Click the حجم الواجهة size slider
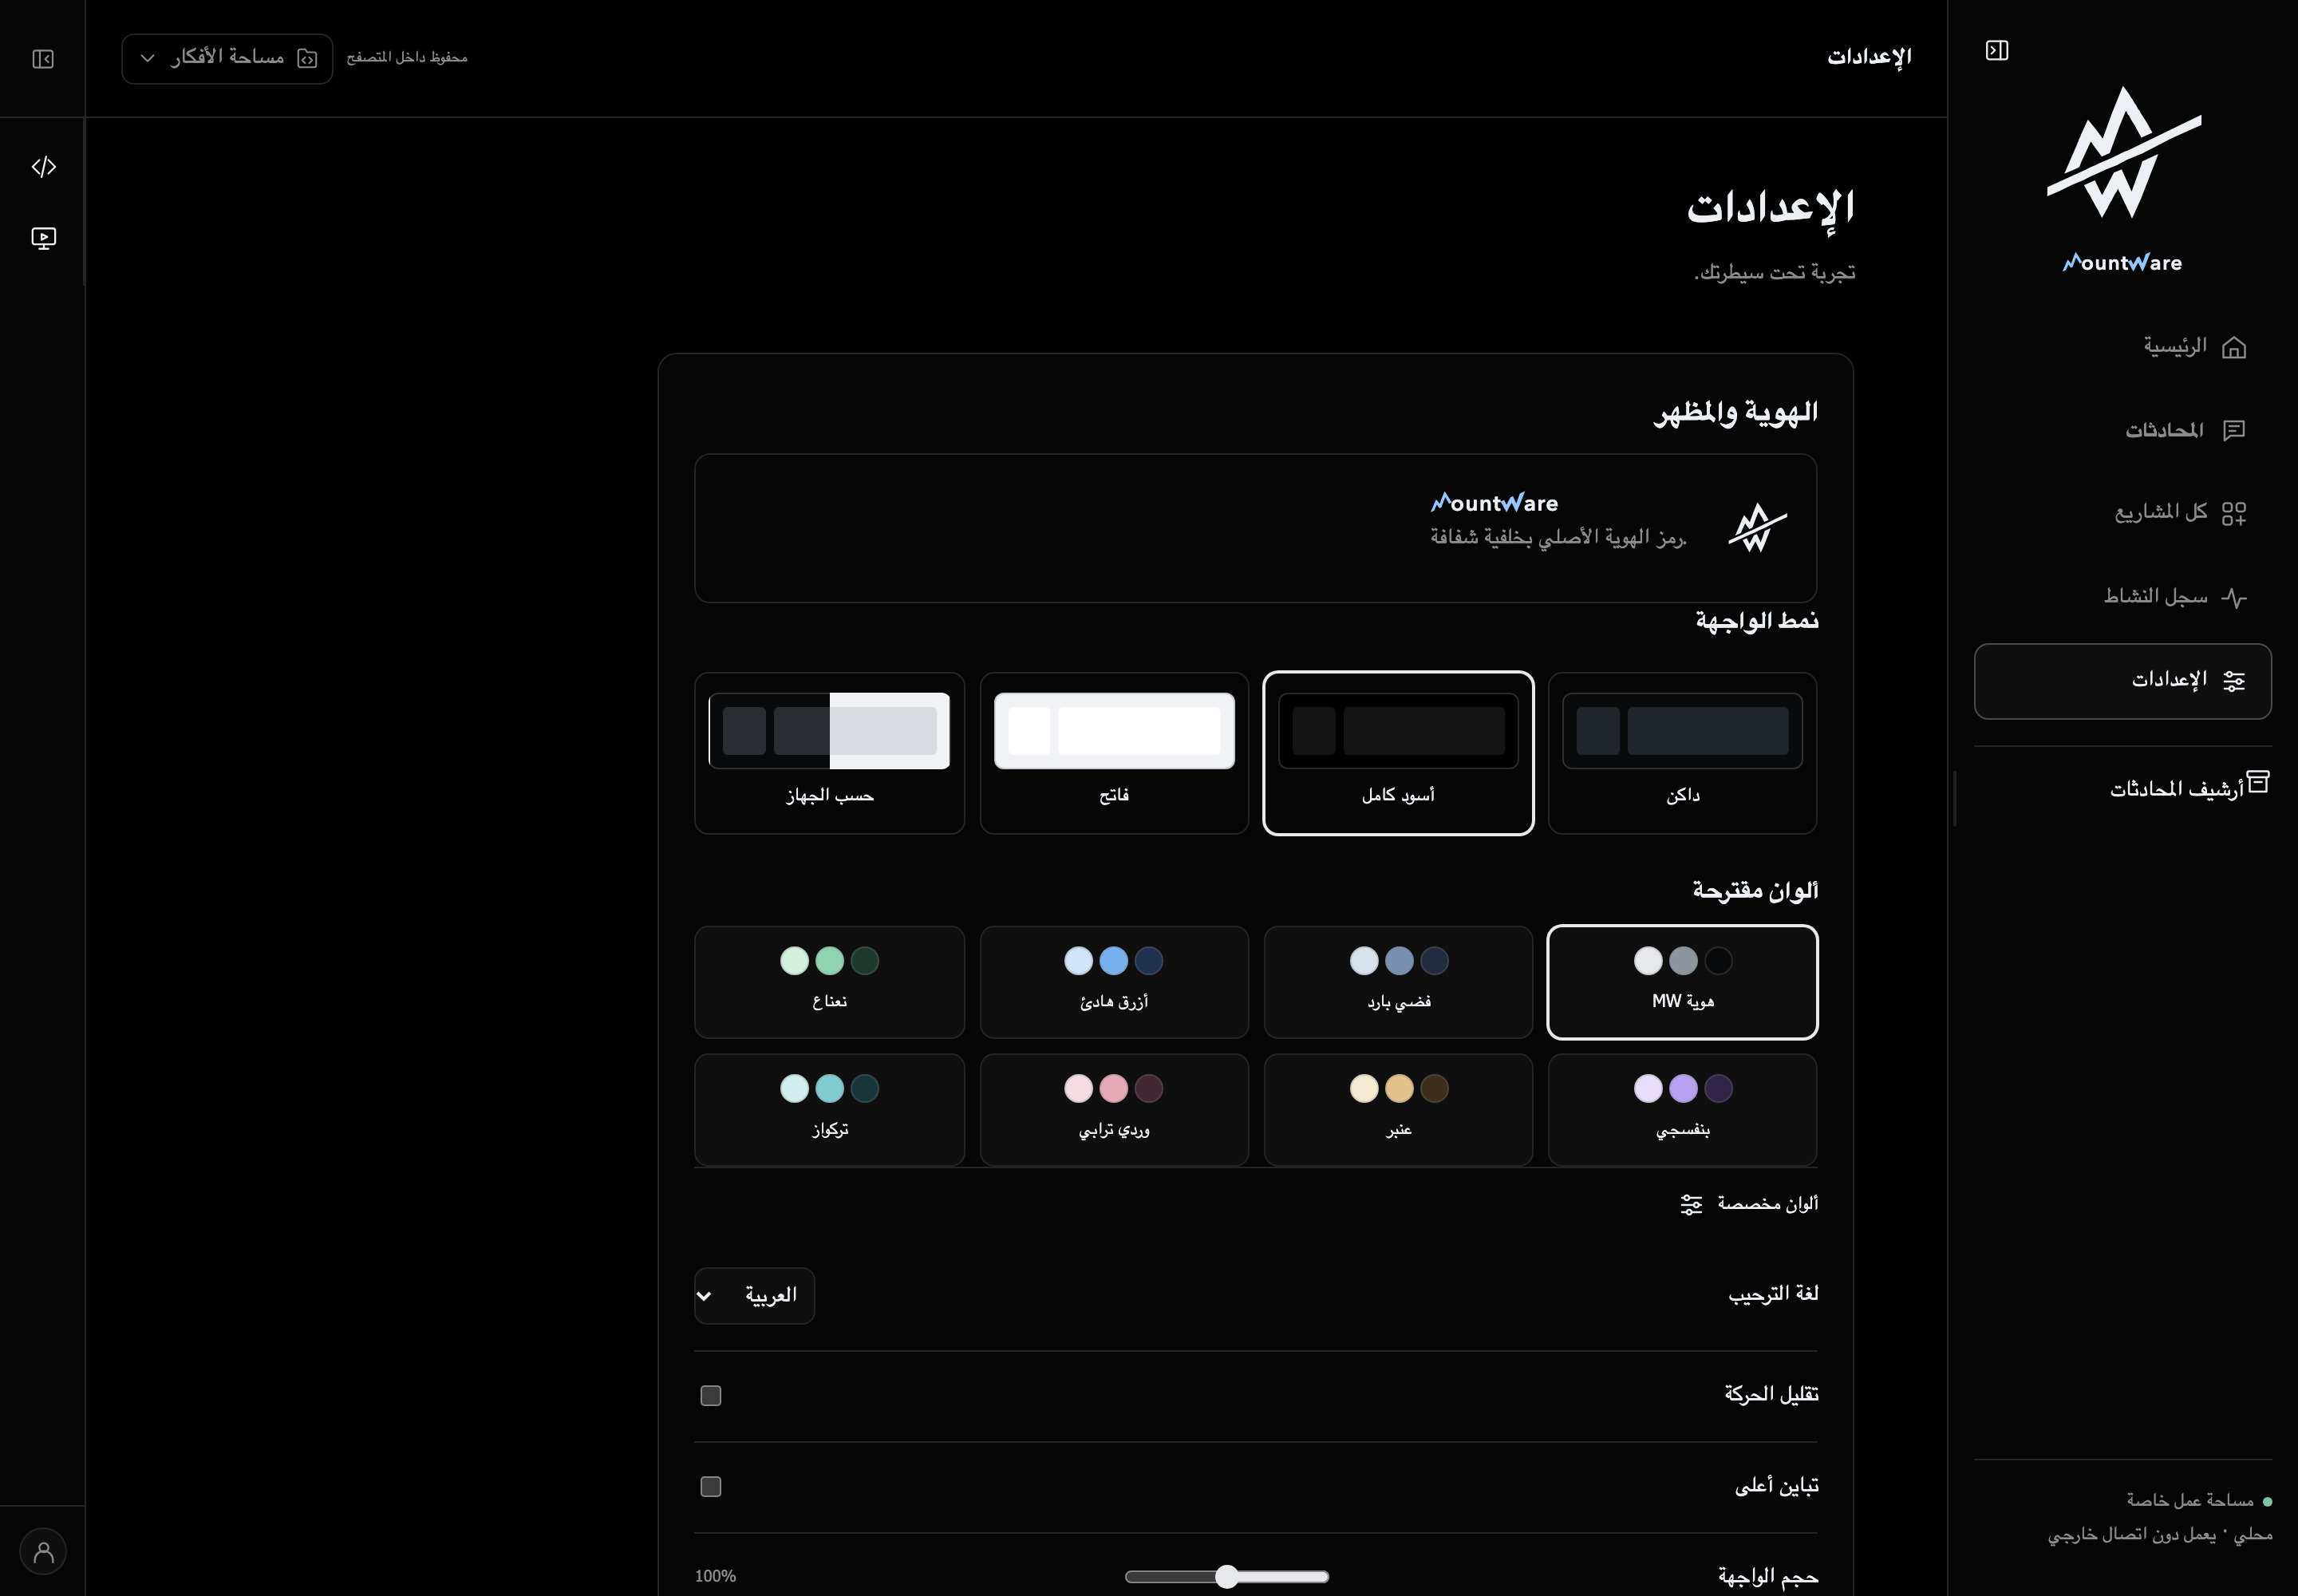Image resolution: width=2298 pixels, height=1596 pixels. tap(1227, 1577)
